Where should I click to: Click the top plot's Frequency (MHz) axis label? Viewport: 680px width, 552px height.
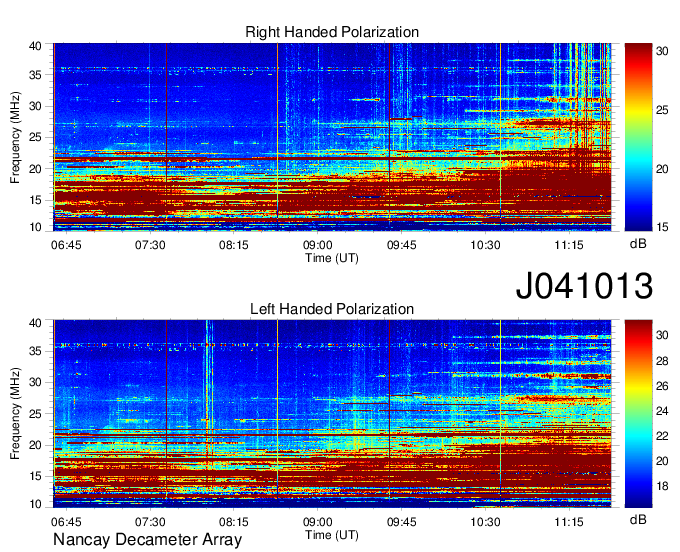15,137
